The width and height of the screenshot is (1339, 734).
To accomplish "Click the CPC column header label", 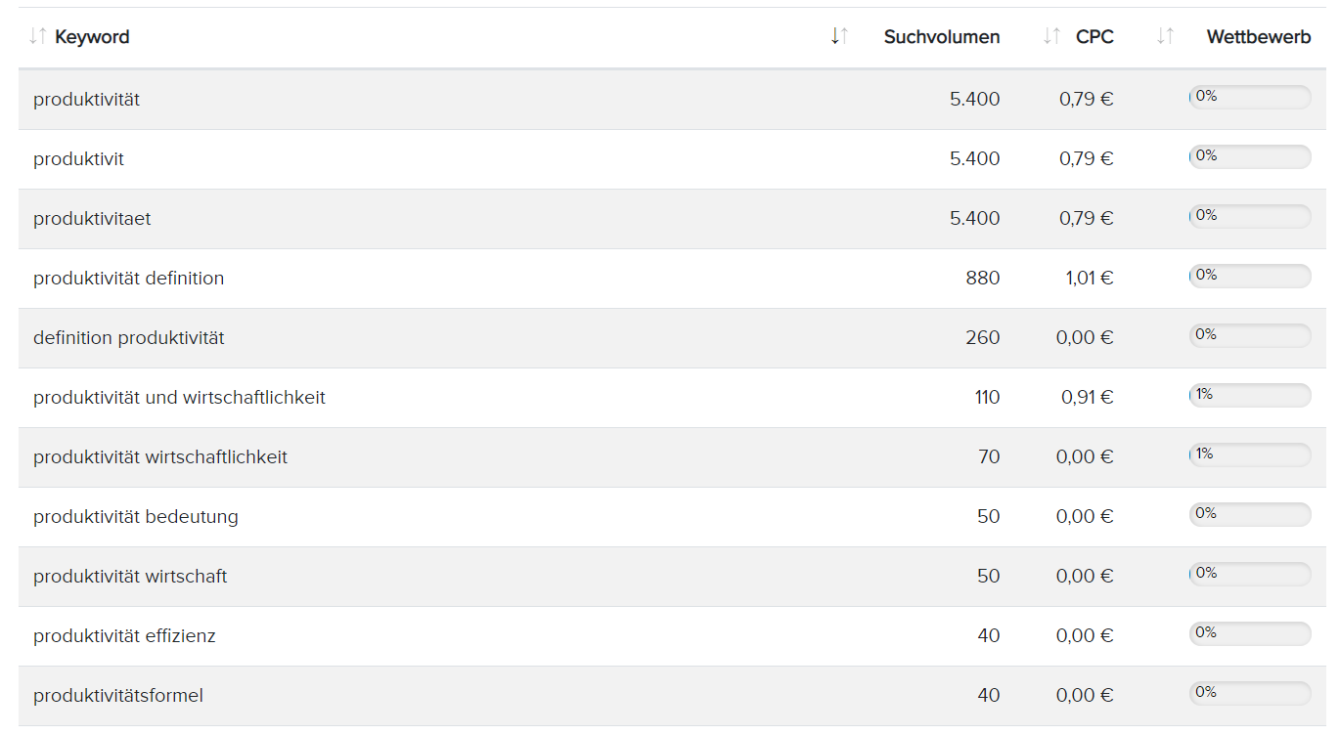I will (x=1095, y=37).
